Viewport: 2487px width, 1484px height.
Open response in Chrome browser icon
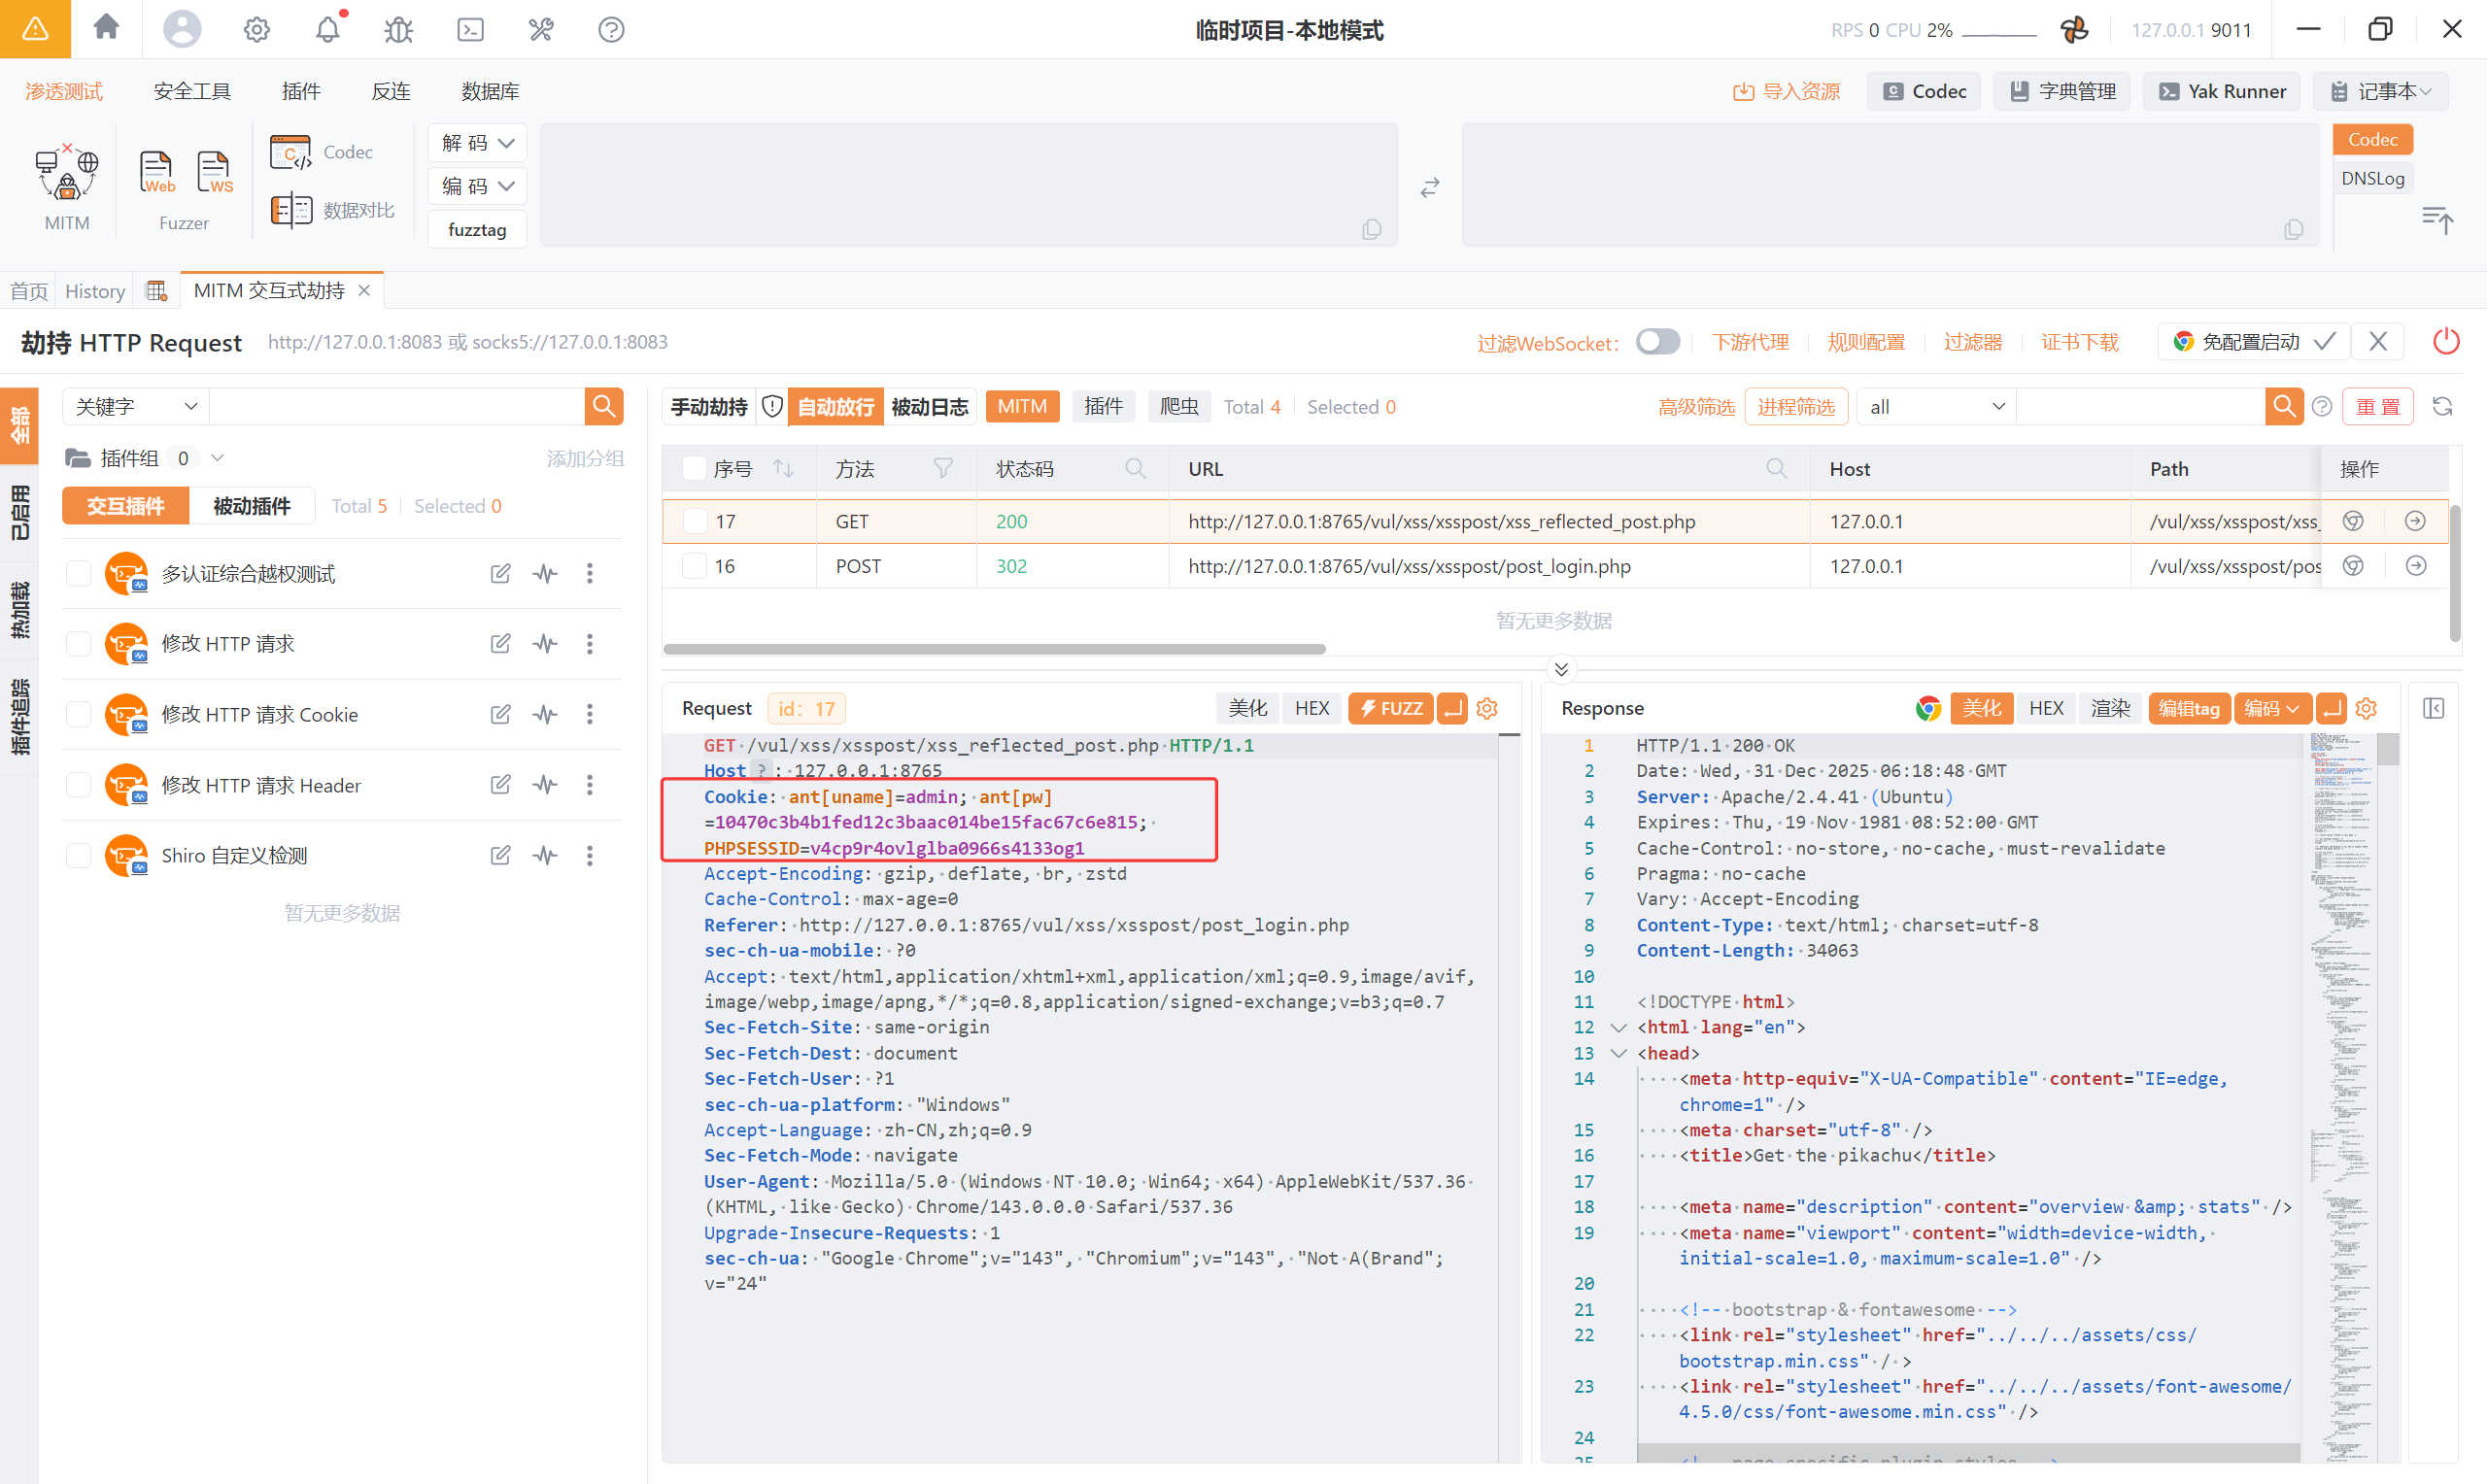tap(1928, 708)
